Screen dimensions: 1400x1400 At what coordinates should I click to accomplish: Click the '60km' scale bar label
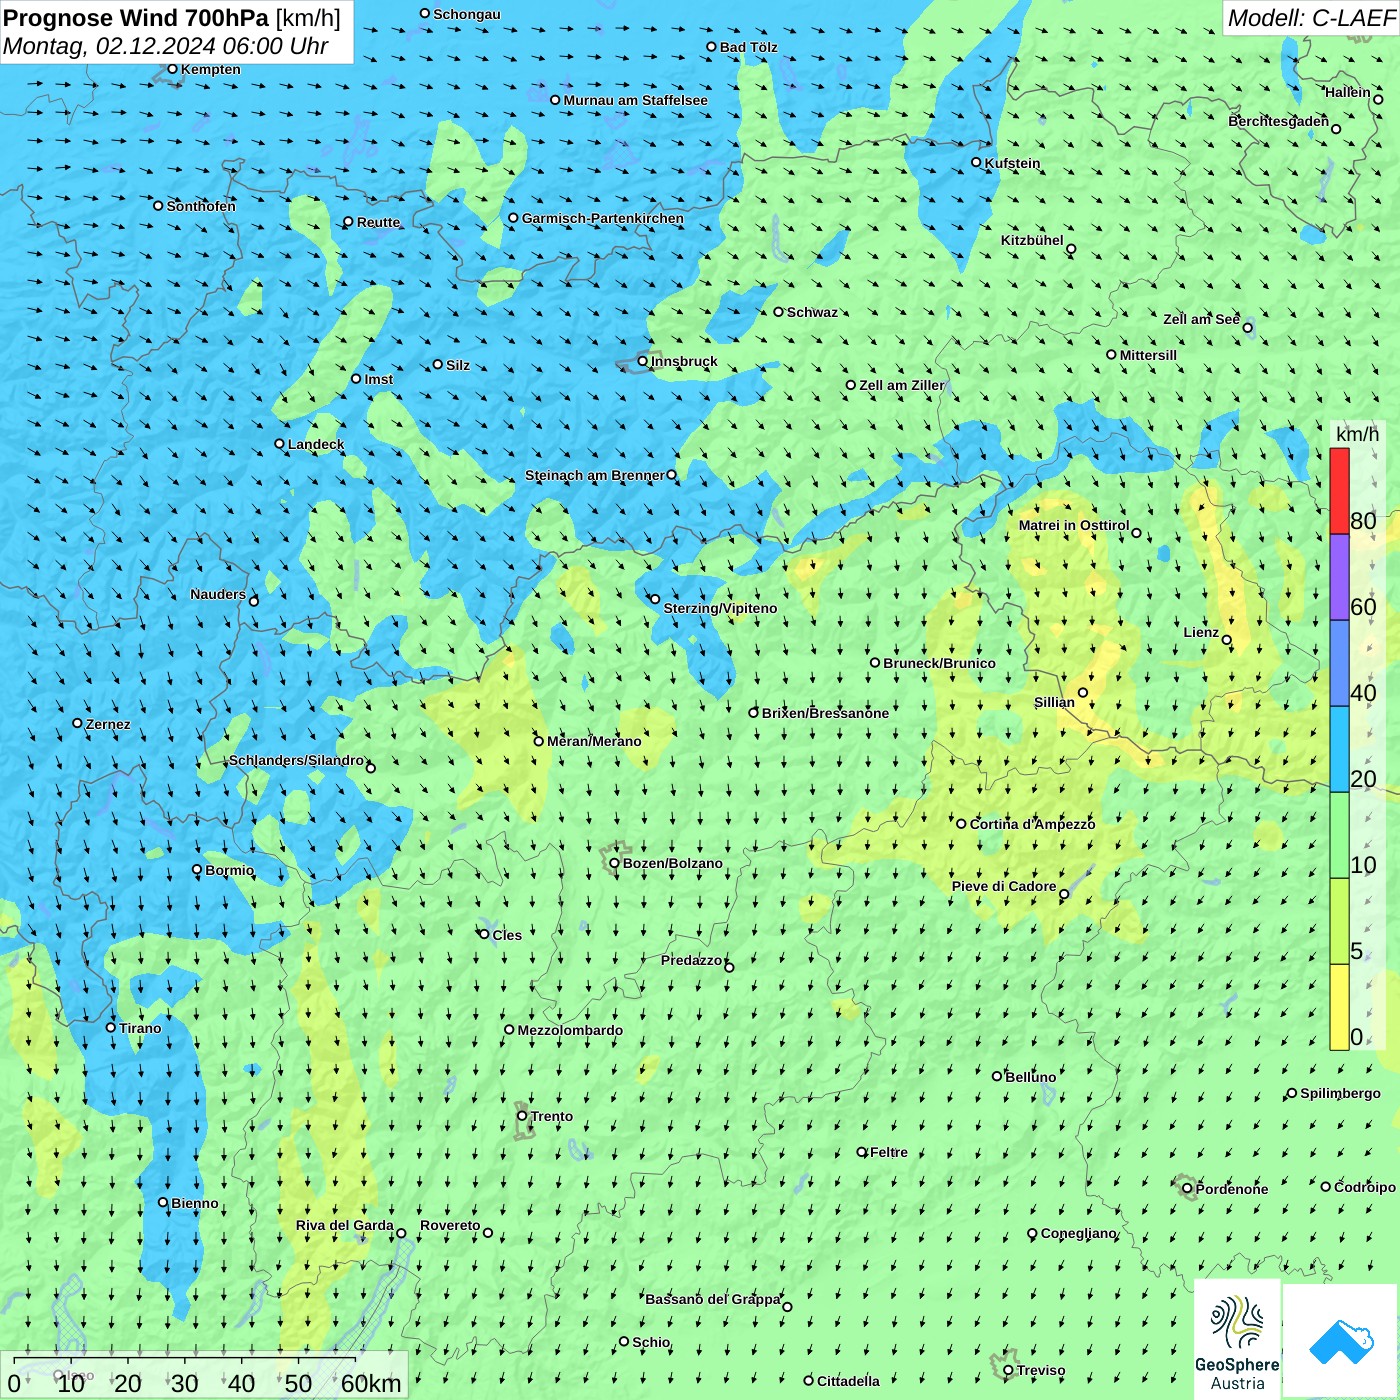coord(372,1383)
